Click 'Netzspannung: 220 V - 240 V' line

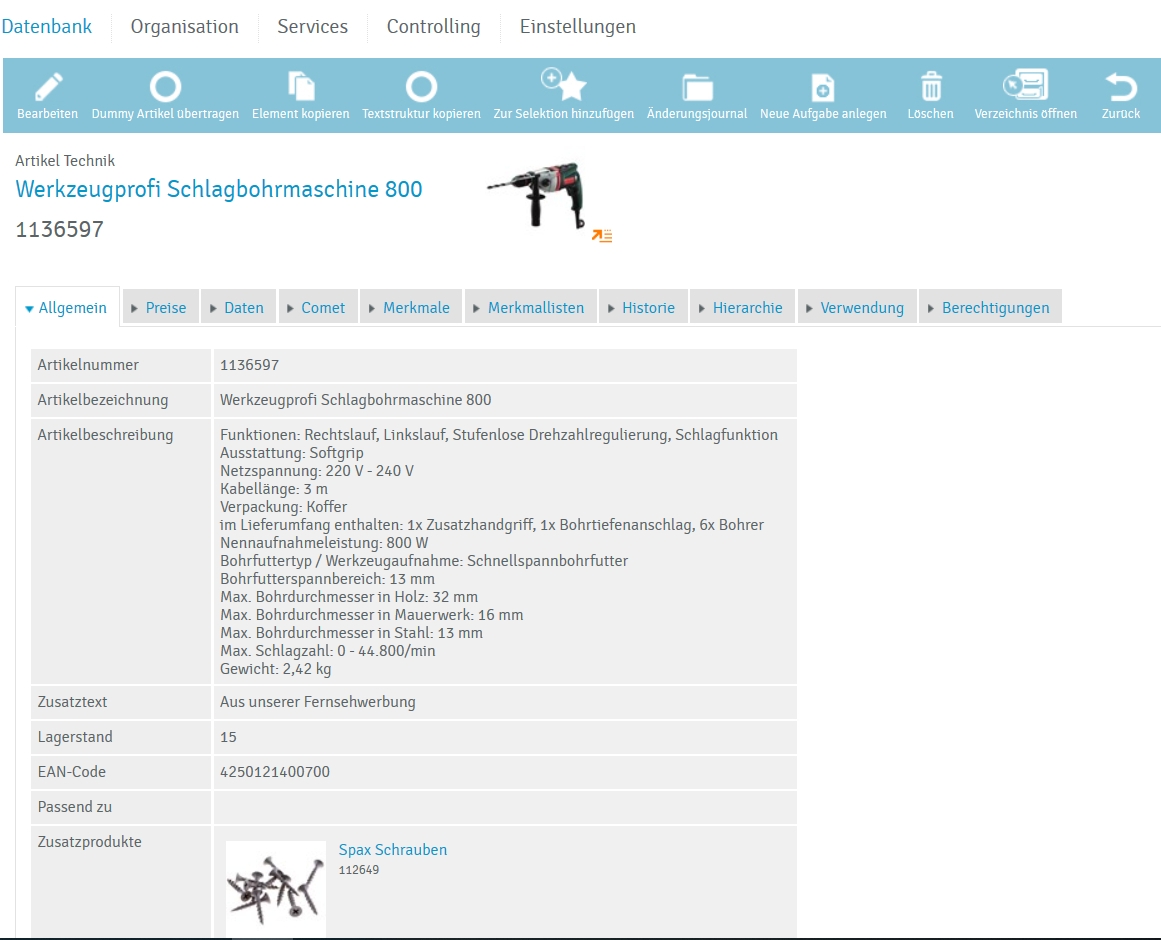coord(317,471)
